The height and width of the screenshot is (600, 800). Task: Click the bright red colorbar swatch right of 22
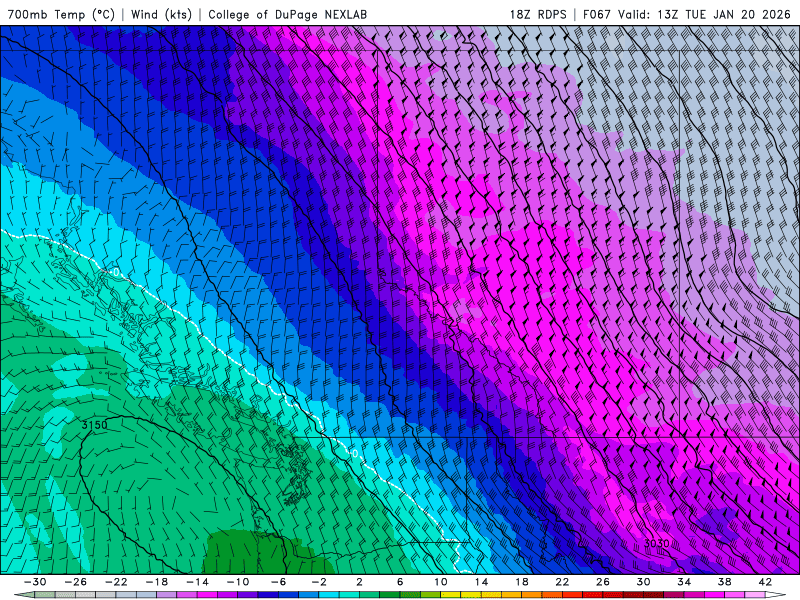click(572, 595)
